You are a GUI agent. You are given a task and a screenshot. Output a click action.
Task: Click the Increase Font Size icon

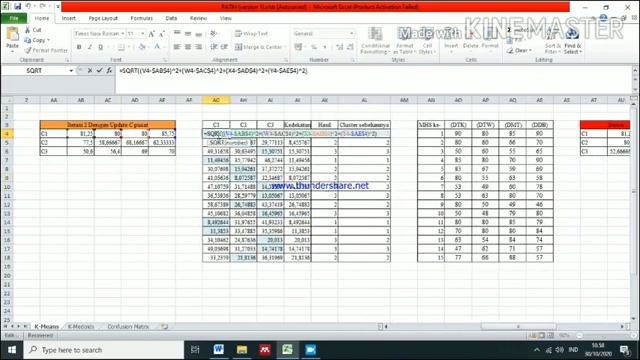151,34
